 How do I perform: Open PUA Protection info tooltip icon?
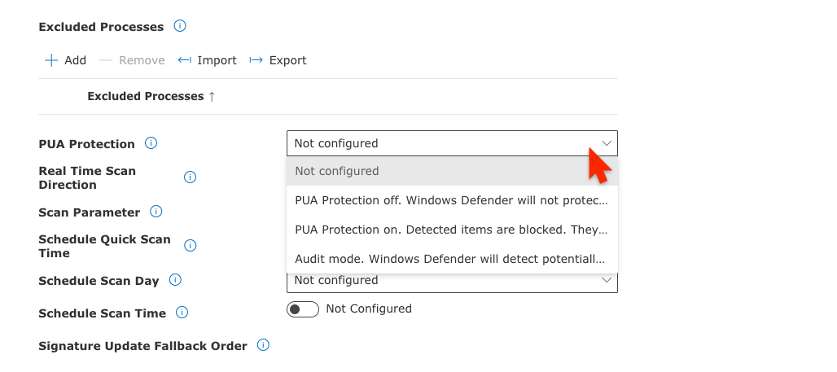[x=151, y=143]
